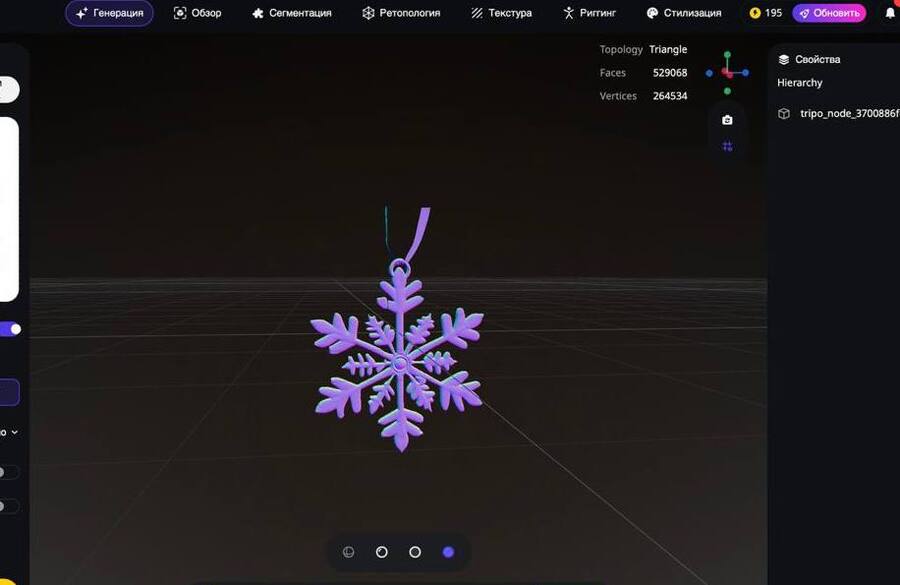This screenshot has width=900, height=585.
Task: Click the right blue axis gizmo dot
Action: [x=746, y=73]
